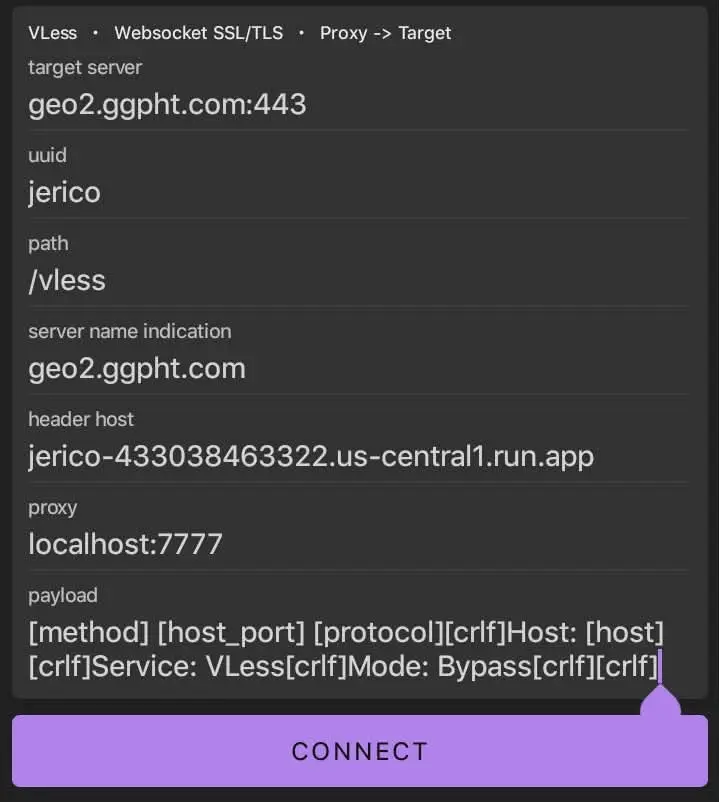Click the CONNECT button

click(360, 751)
